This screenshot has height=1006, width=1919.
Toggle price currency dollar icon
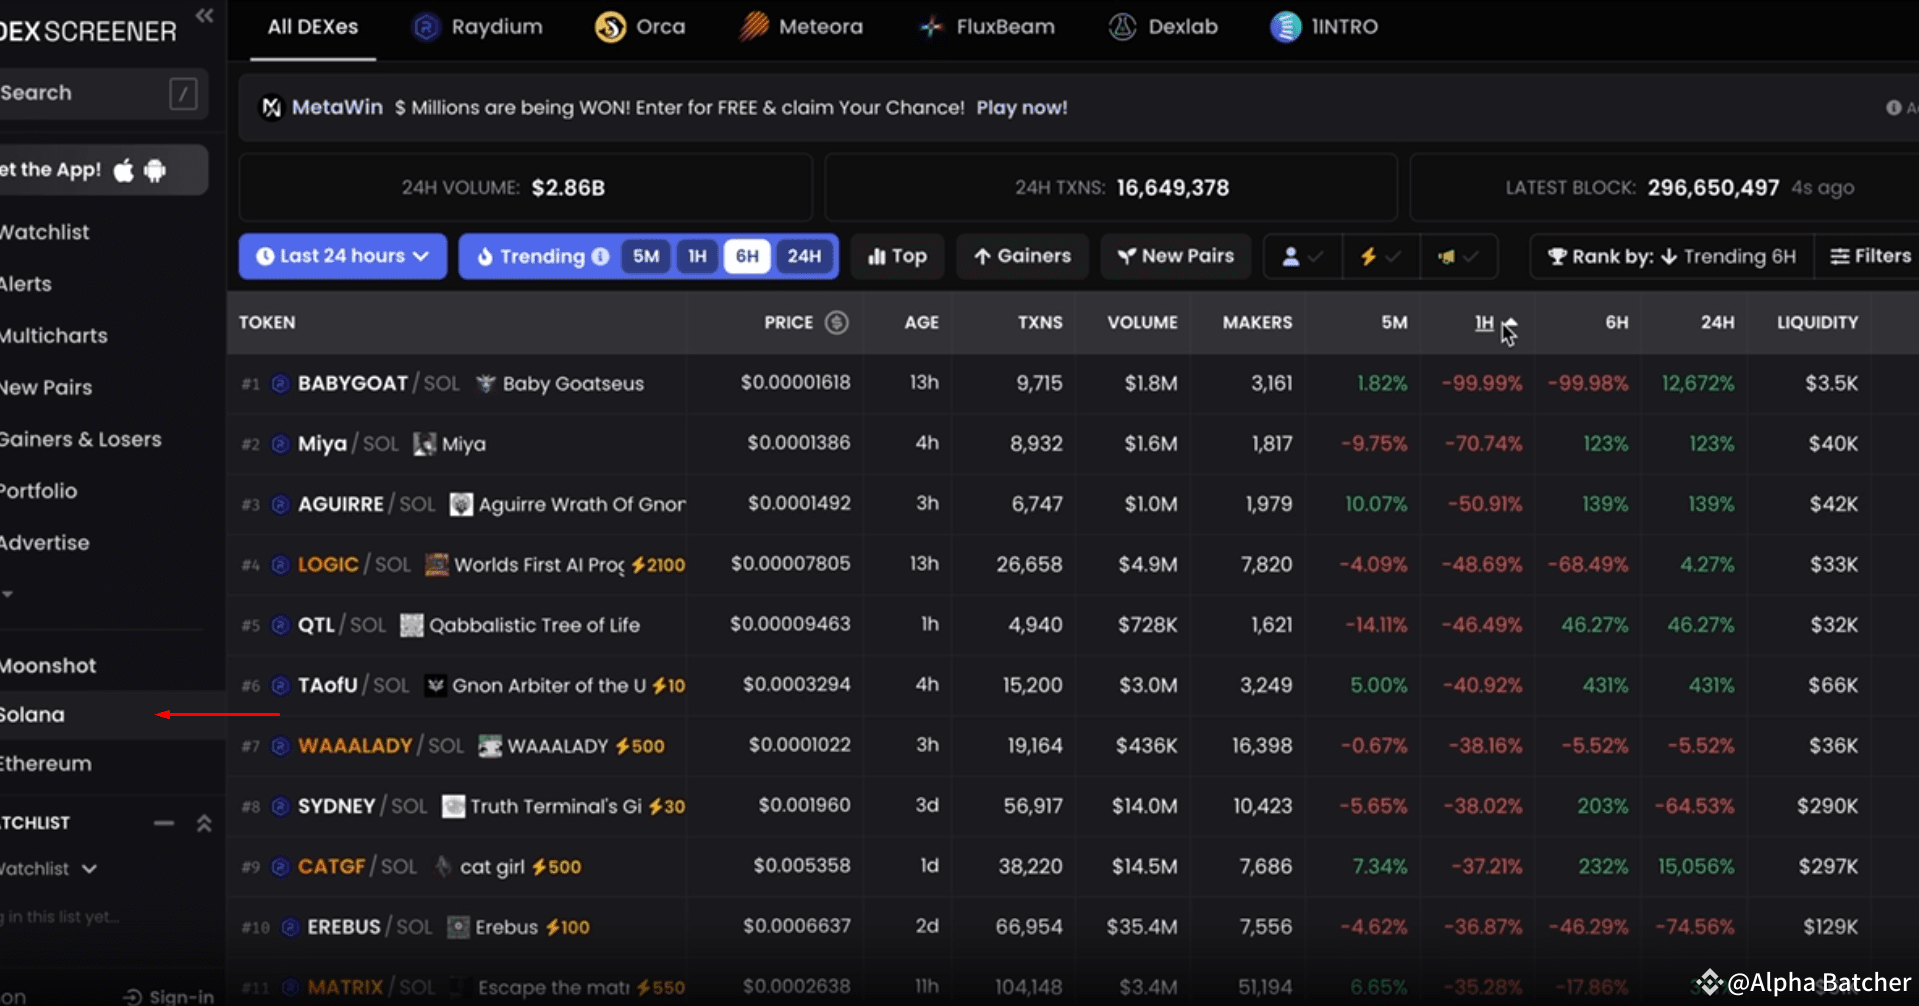coord(837,322)
